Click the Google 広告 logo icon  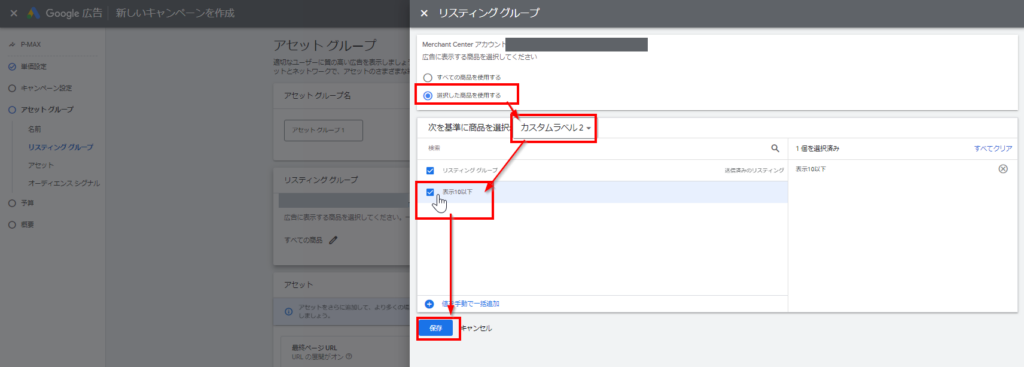click(x=34, y=13)
